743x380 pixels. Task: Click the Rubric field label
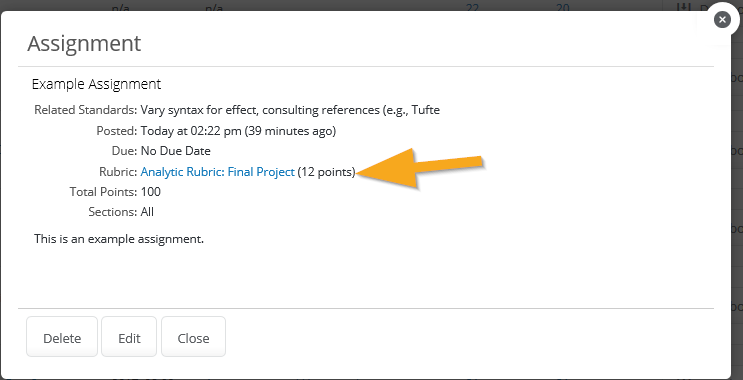pyautogui.click(x=118, y=172)
